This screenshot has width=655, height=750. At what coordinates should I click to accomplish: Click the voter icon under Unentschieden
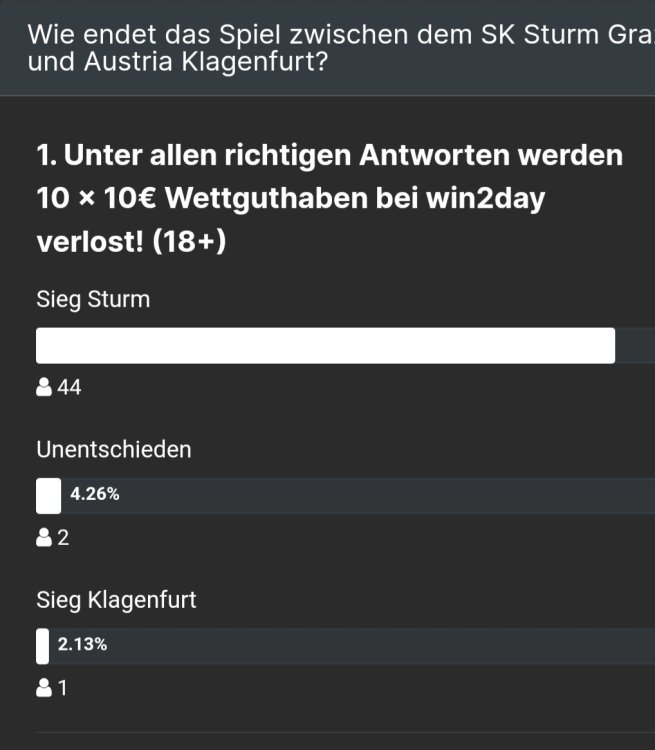pos(44,538)
